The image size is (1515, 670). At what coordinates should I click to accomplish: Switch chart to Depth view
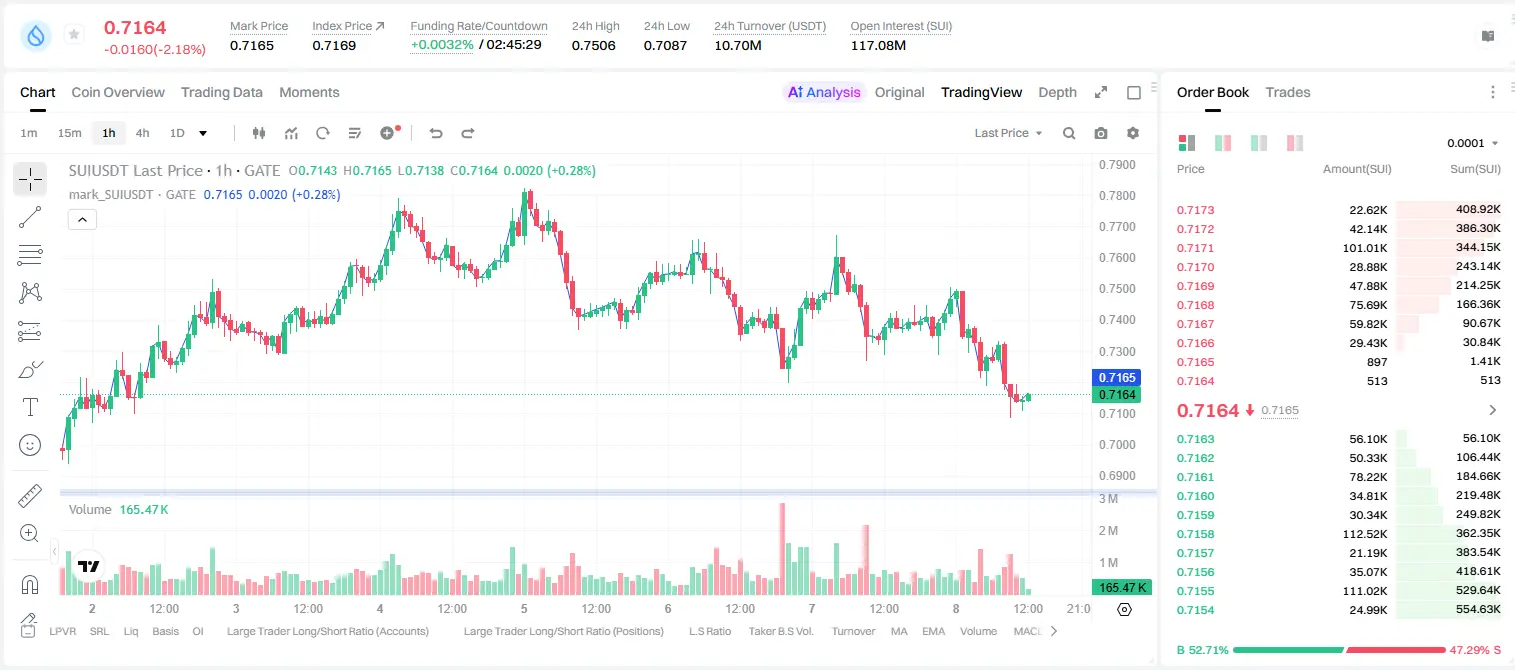tap(1057, 92)
